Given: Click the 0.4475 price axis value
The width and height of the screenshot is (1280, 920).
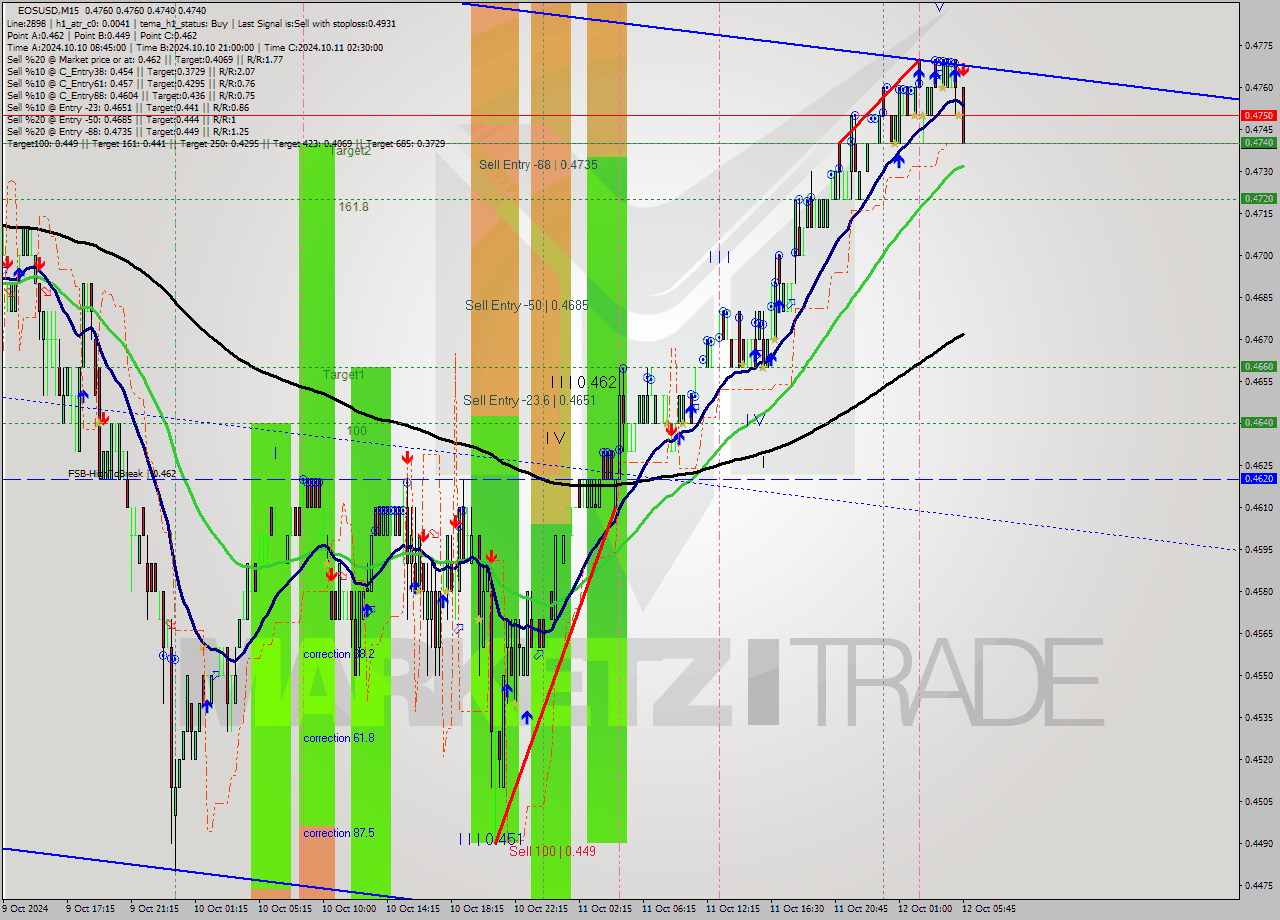Looking at the screenshot, I should pos(1258,885).
